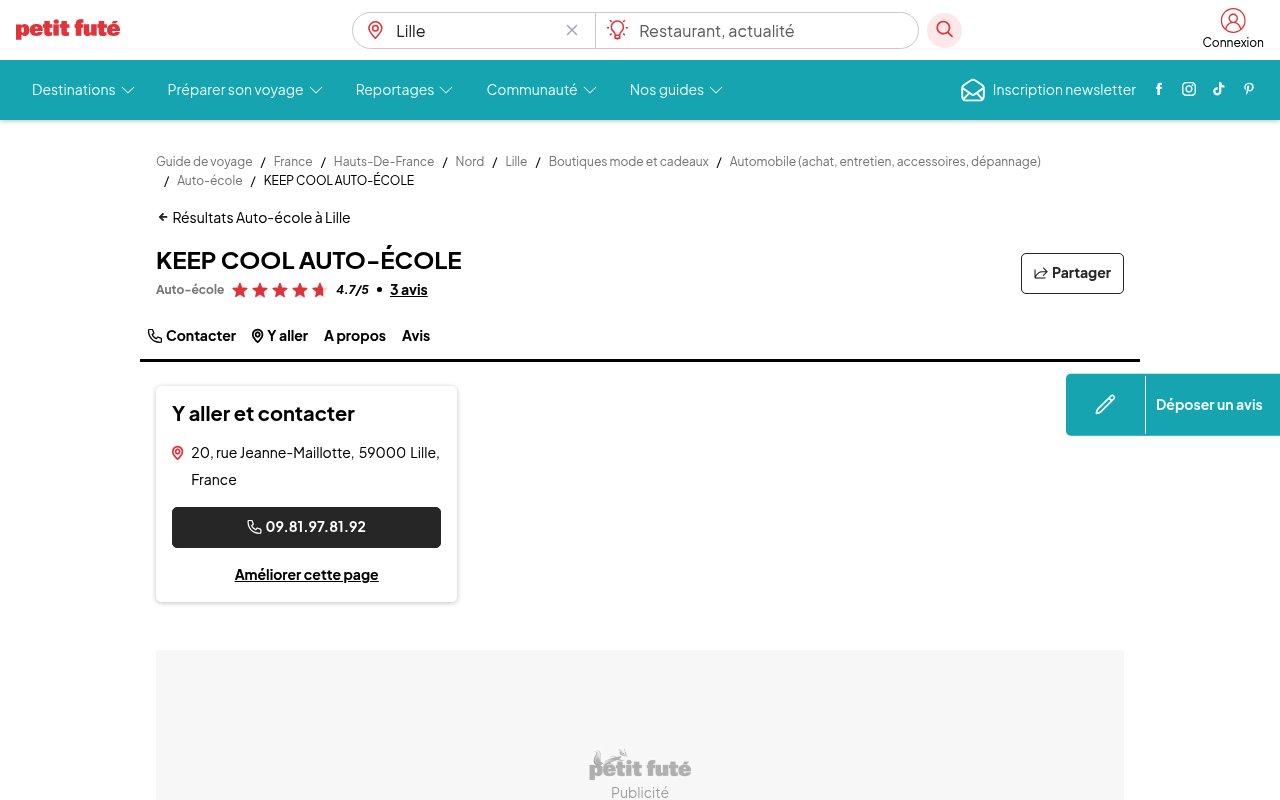This screenshot has height=800, width=1280.
Task: Switch to the Avis tab
Action: pyautogui.click(x=416, y=336)
